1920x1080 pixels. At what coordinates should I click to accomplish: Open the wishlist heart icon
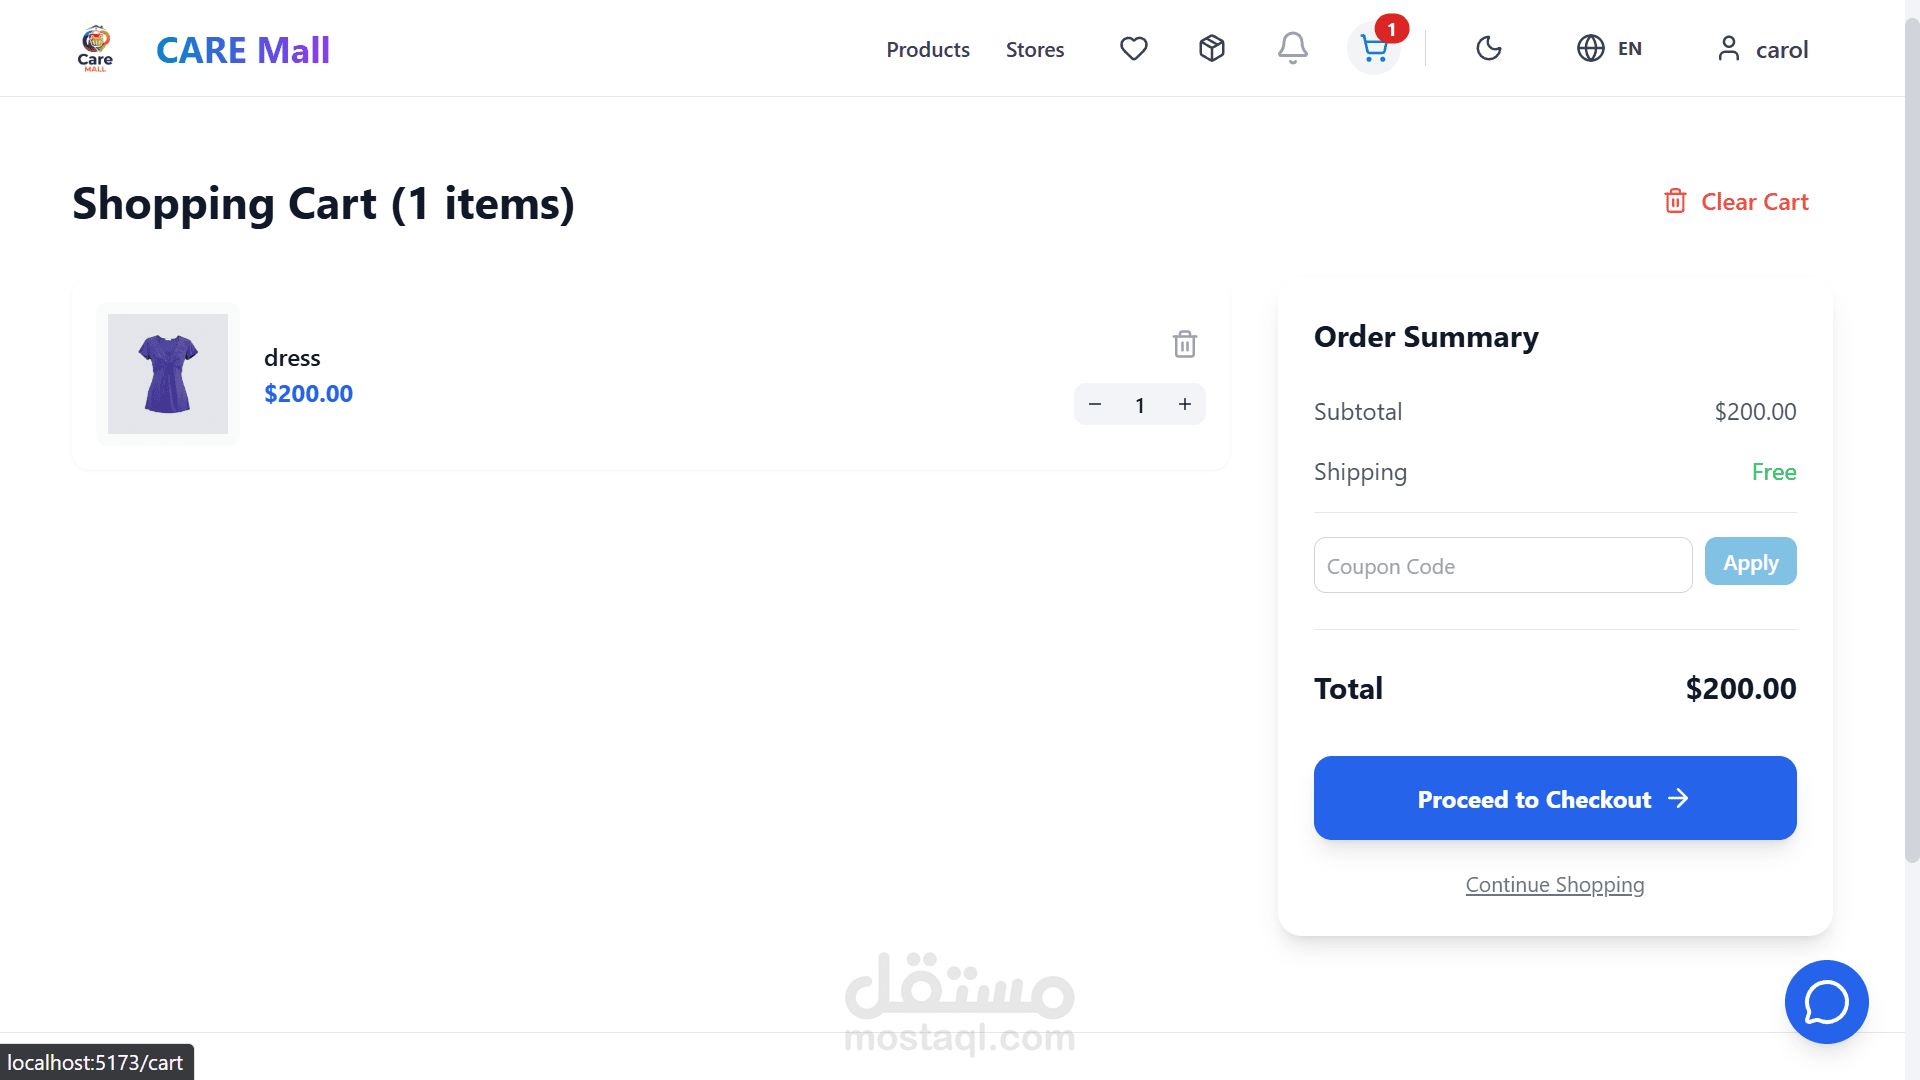[x=1133, y=48]
